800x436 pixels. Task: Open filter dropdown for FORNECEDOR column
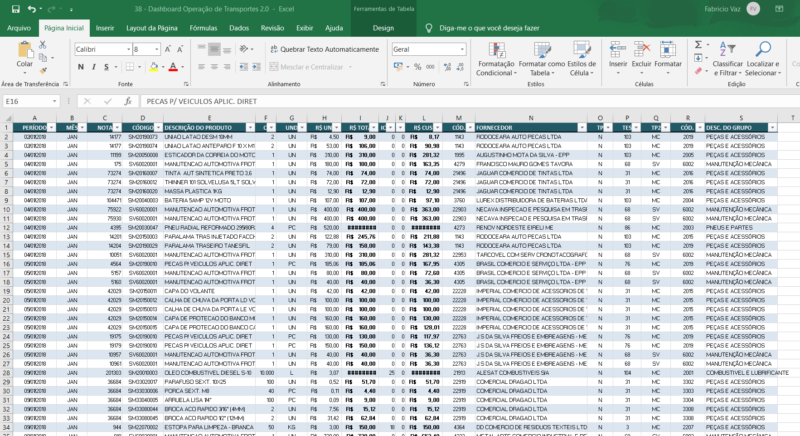tap(582, 127)
